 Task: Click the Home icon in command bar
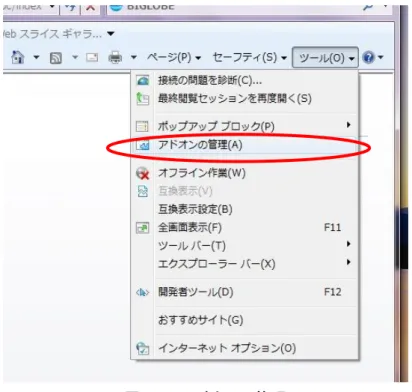point(17,57)
